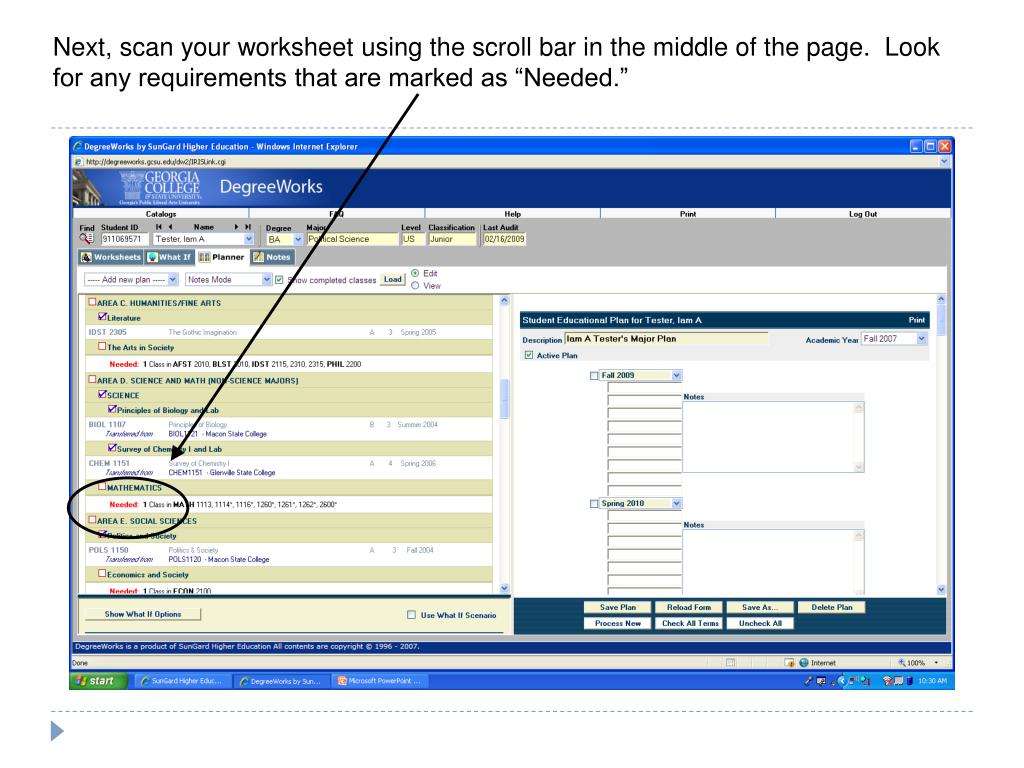Click the page icon in address bar
The width and height of the screenshot is (1024, 768).
(78, 162)
